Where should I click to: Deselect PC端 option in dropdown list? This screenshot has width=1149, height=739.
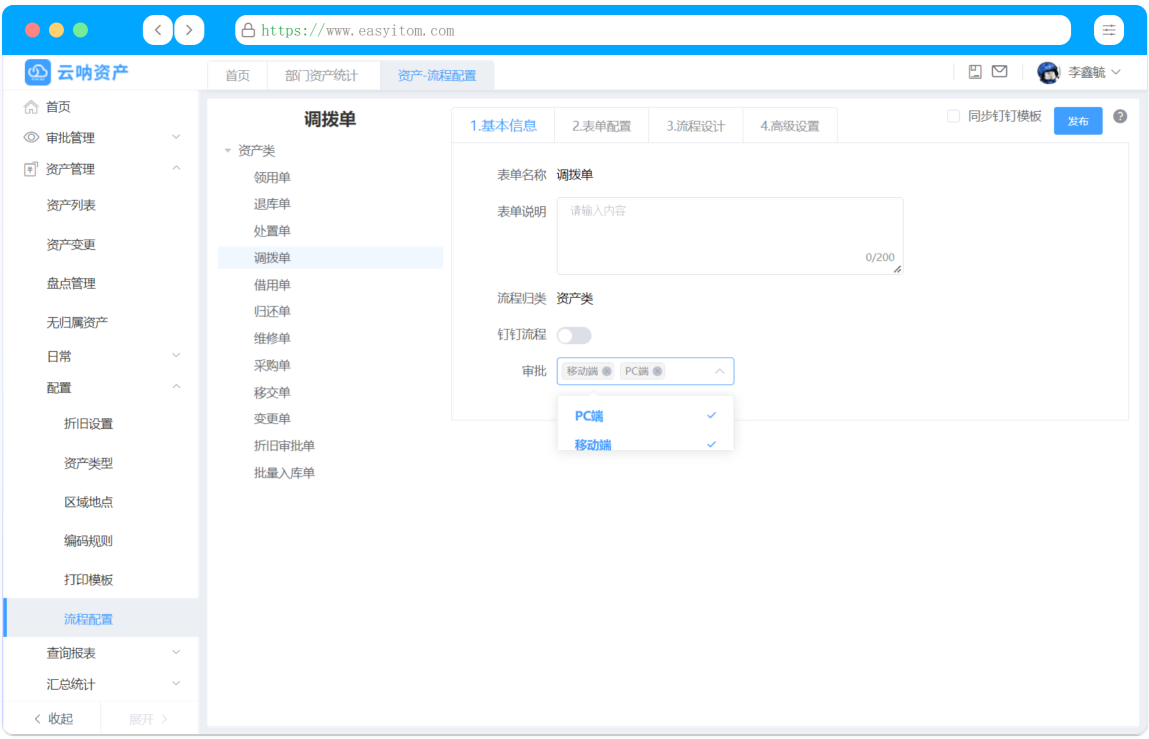(645, 416)
